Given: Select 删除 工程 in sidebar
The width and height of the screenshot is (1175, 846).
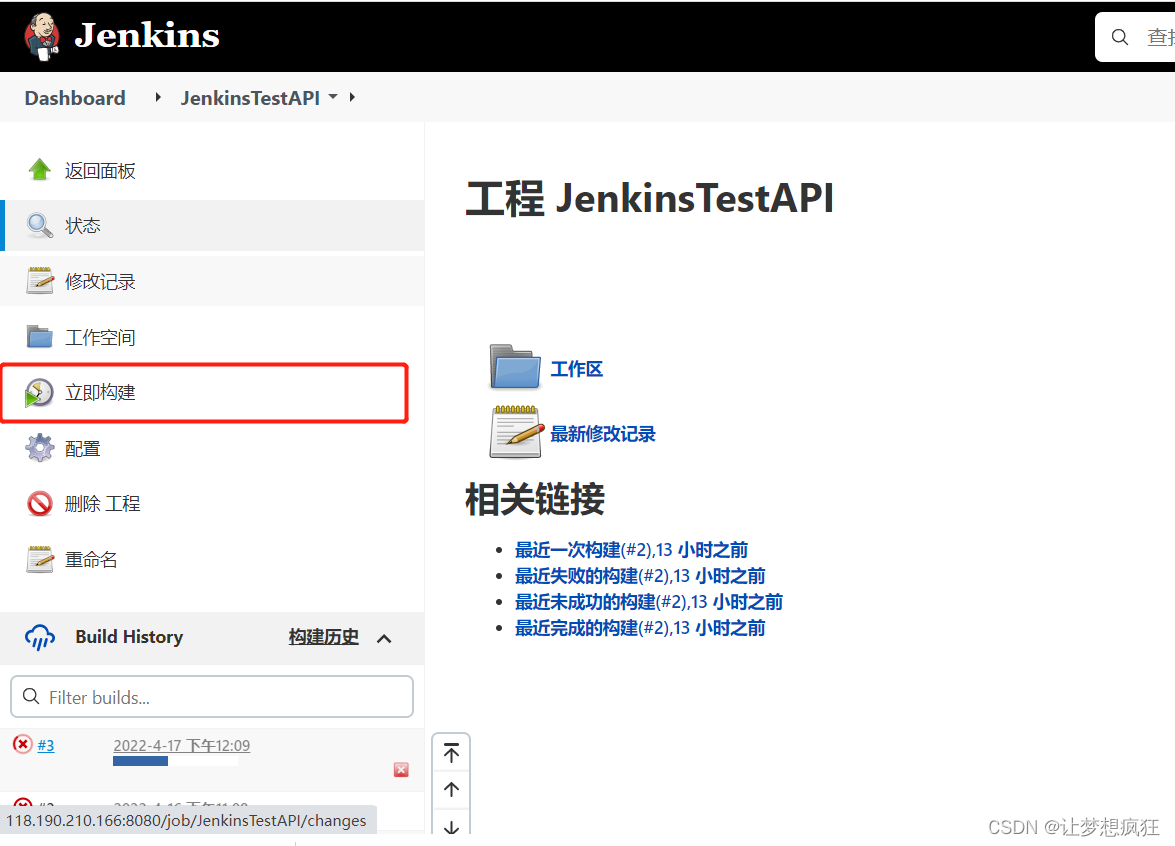Looking at the screenshot, I should click(102, 504).
